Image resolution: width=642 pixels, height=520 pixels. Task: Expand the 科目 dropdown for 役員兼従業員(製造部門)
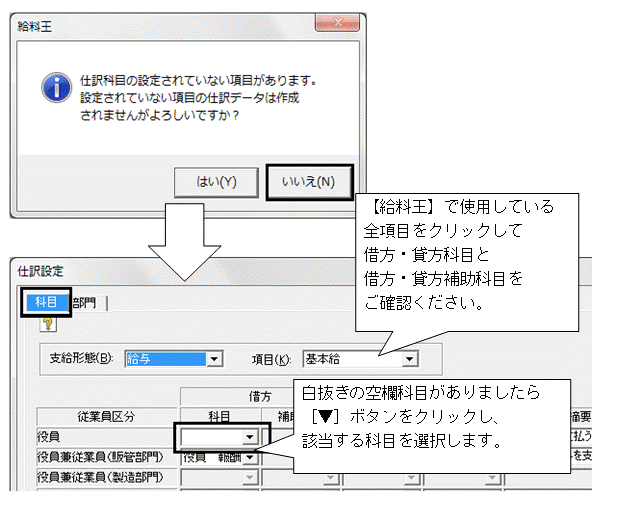(249, 477)
